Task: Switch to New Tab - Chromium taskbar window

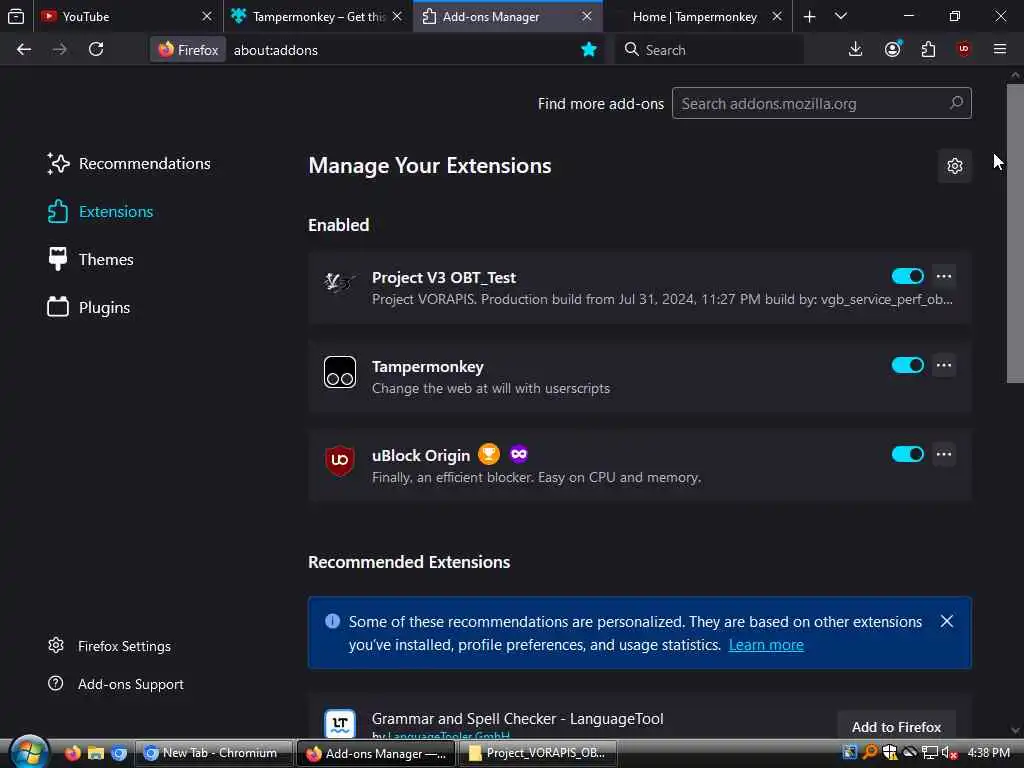Action: coord(214,753)
